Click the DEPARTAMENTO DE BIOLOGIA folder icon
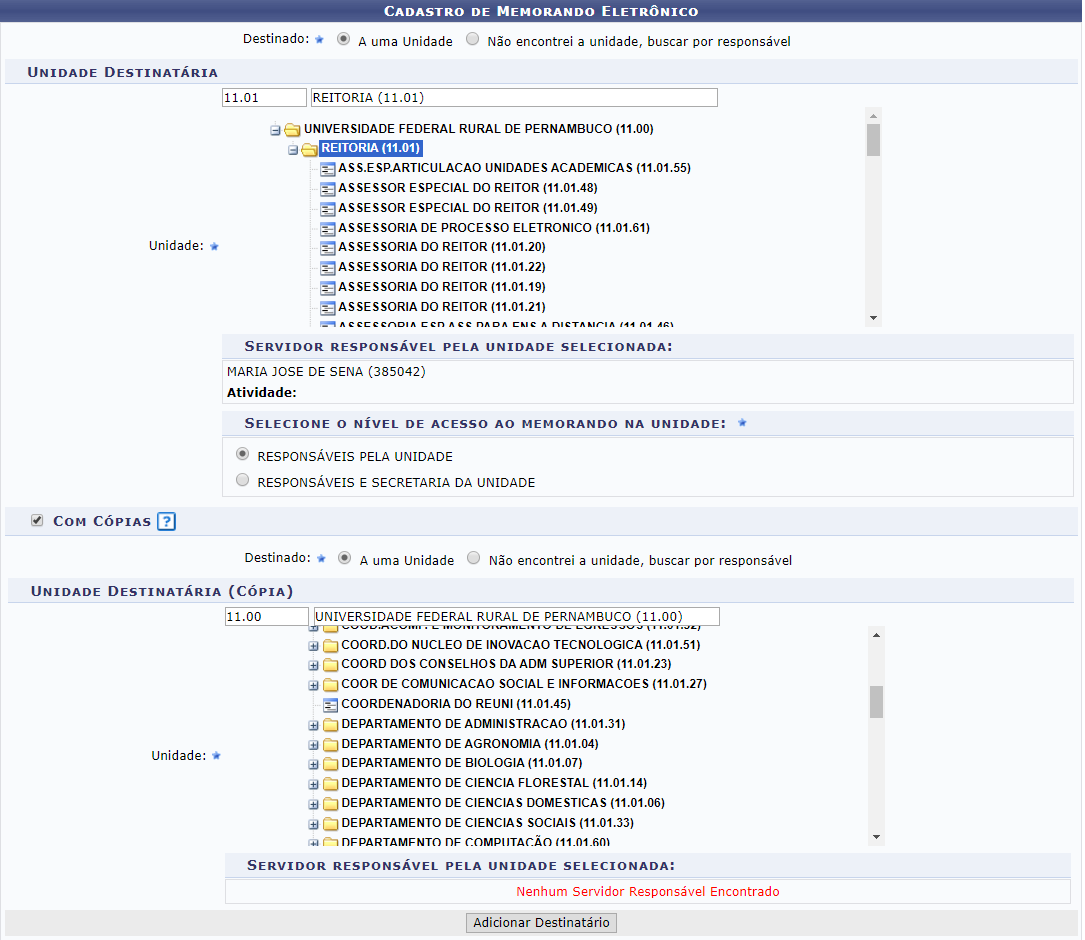The width and height of the screenshot is (1085, 940). coord(330,764)
